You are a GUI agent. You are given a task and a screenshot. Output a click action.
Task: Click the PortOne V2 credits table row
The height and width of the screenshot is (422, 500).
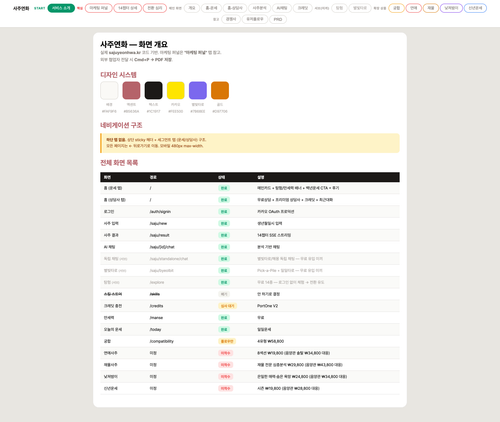click(x=250, y=306)
